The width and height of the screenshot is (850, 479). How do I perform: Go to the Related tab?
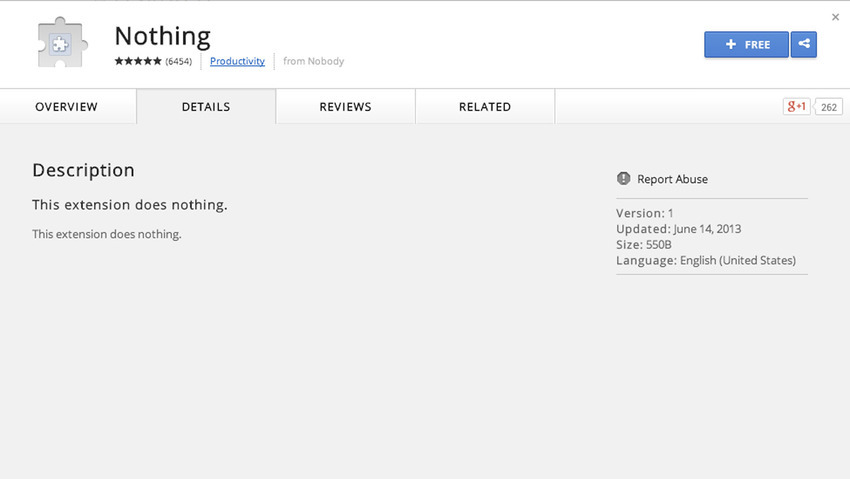[x=485, y=107]
